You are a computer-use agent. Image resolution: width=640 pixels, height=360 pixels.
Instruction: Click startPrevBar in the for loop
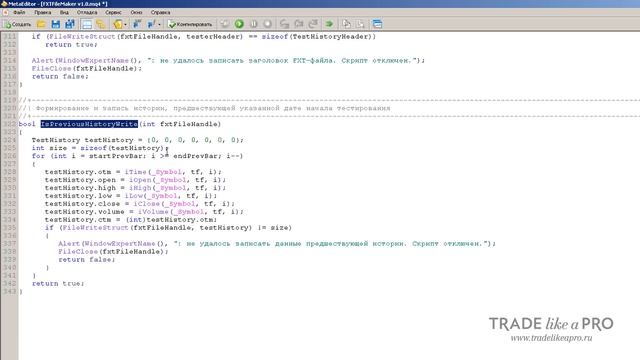click(116, 156)
